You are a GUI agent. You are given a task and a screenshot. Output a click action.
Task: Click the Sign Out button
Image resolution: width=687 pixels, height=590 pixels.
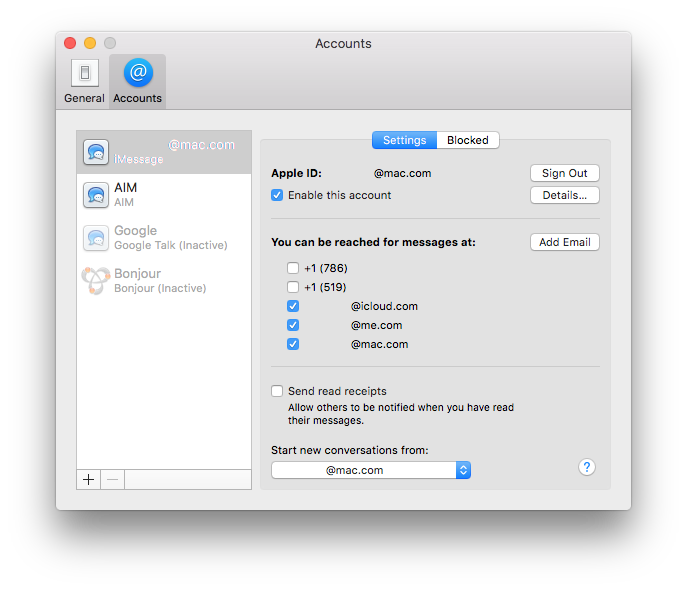564,173
